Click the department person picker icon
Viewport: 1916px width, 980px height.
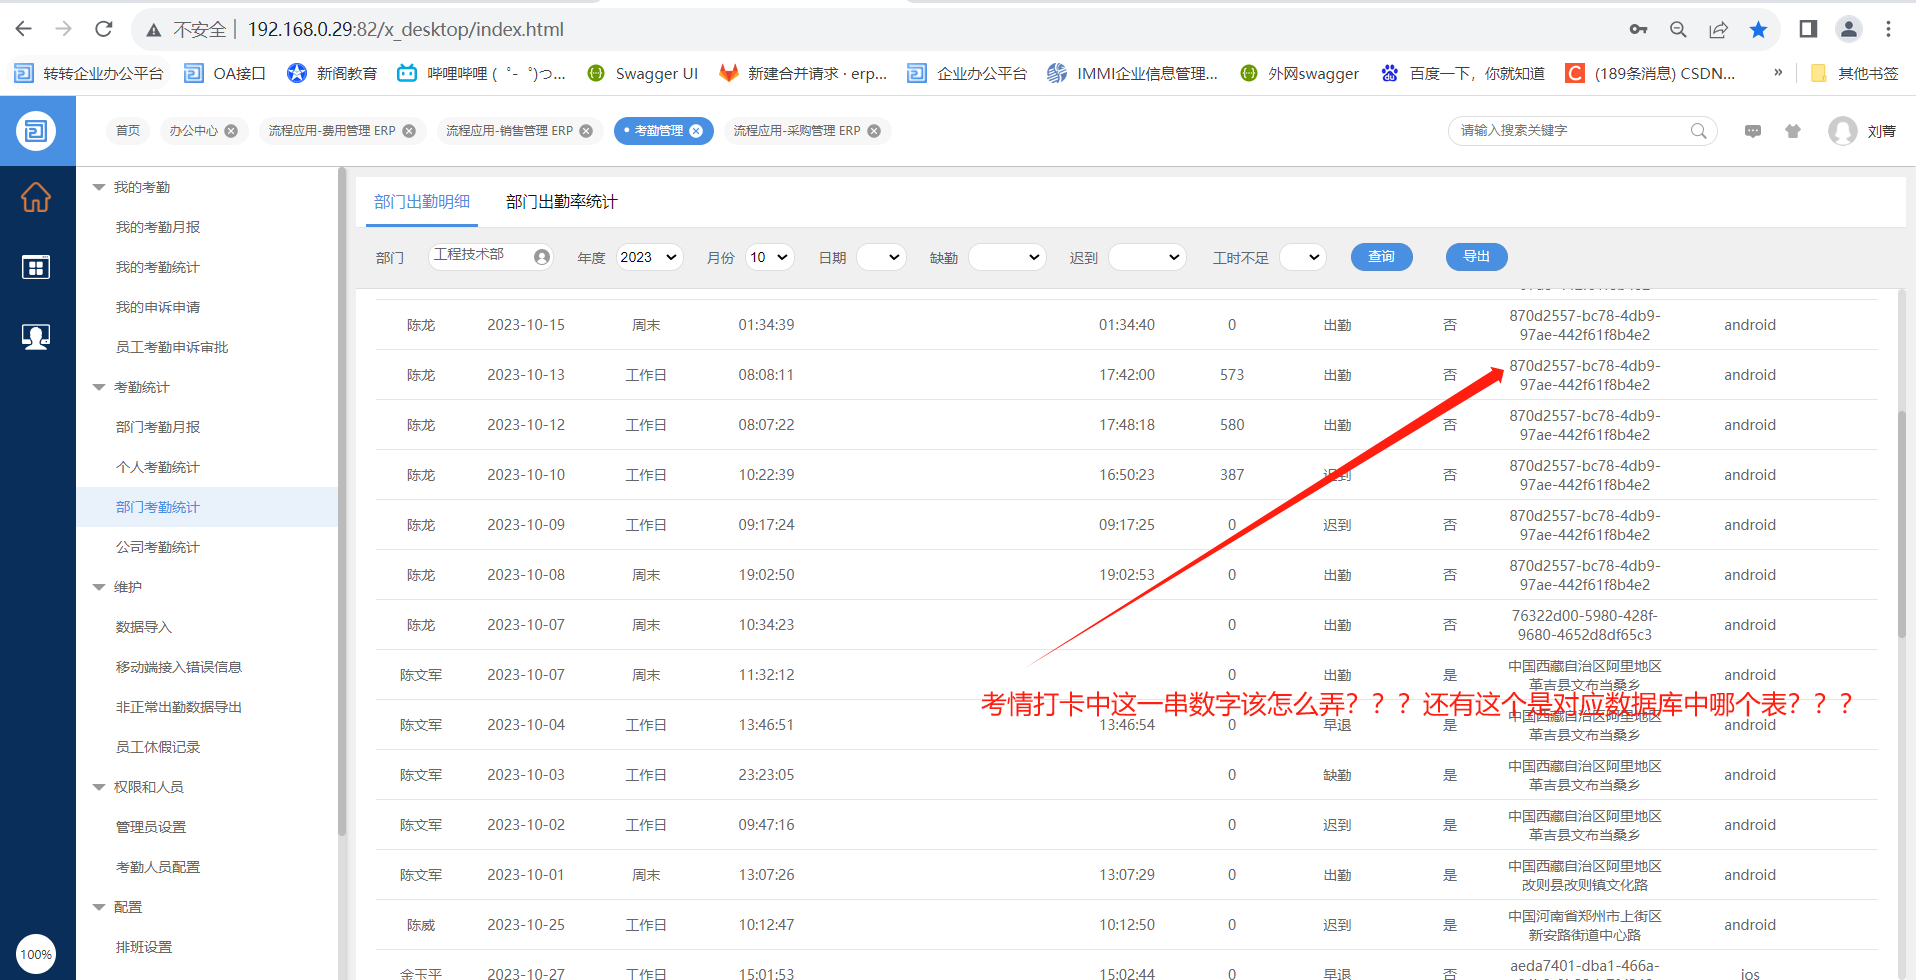coord(542,257)
